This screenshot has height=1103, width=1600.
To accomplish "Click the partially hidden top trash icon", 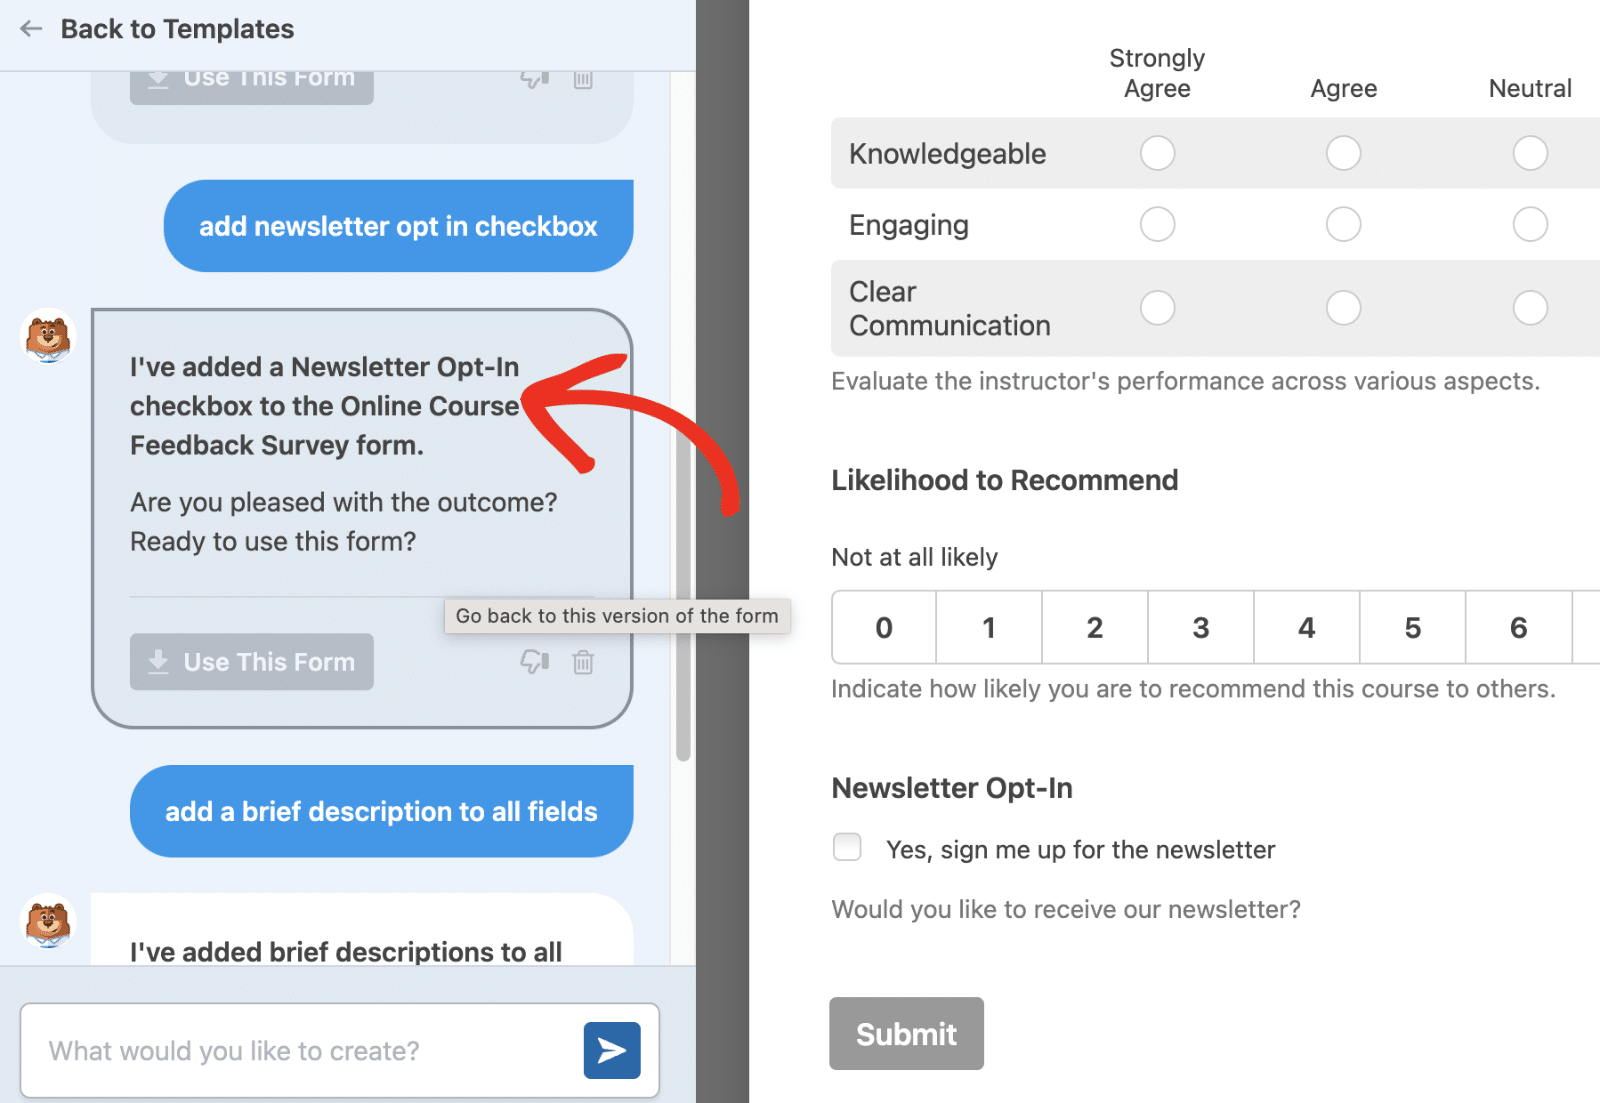I will [583, 80].
